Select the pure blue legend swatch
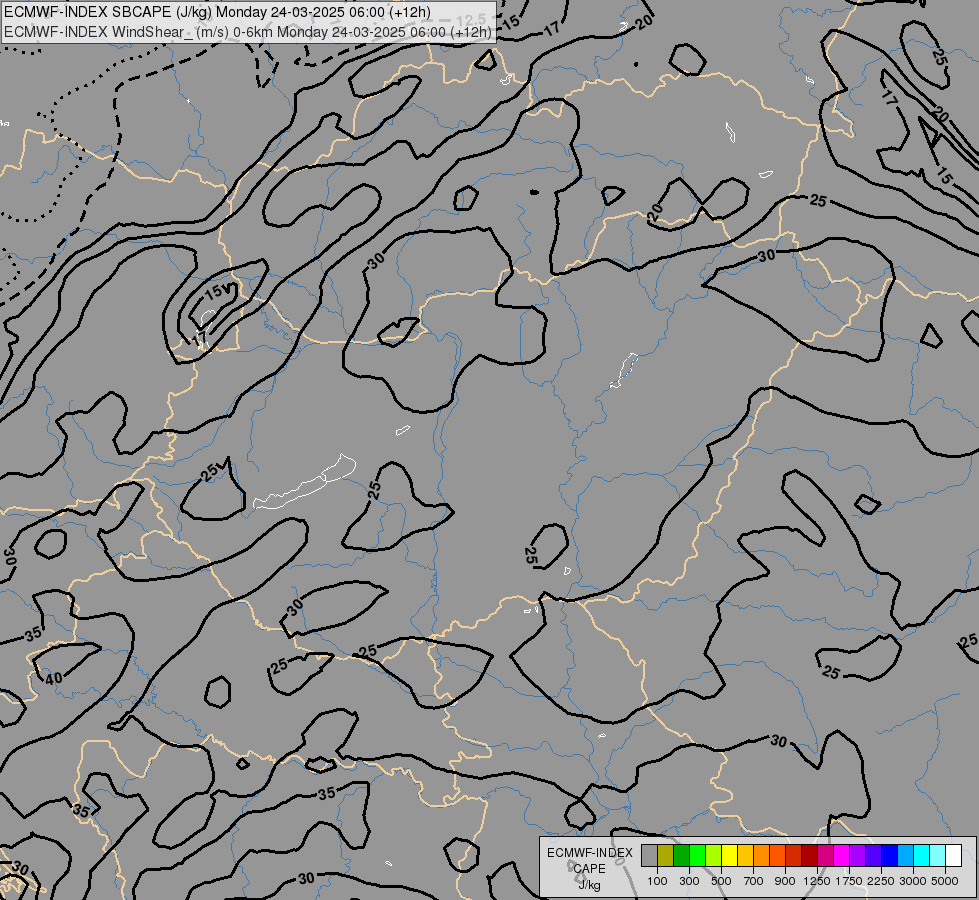The width and height of the screenshot is (979, 900). [x=890, y=856]
